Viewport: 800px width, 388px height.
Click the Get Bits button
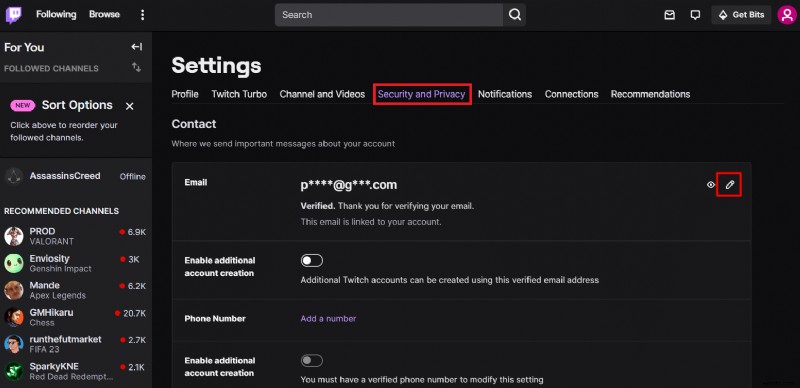pyautogui.click(x=741, y=15)
